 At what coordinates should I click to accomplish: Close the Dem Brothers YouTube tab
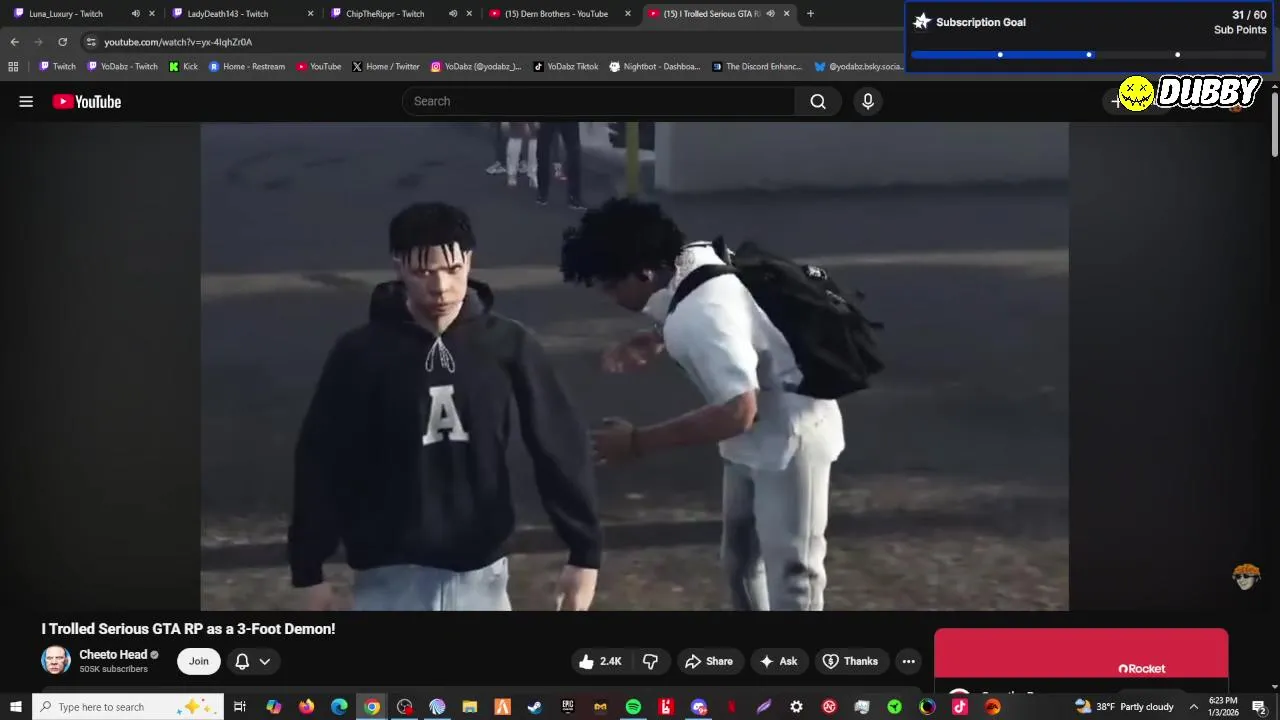click(x=628, y=14)
